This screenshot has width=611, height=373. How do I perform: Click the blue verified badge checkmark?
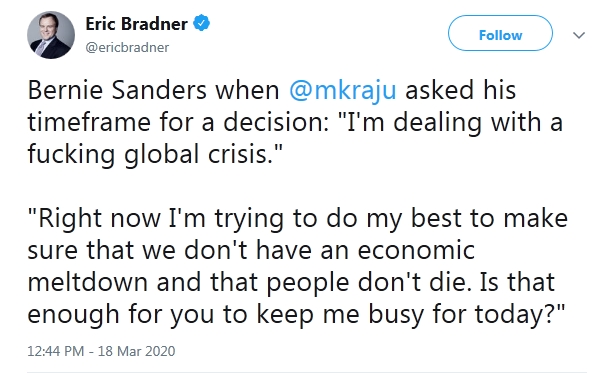click(202, 23)
